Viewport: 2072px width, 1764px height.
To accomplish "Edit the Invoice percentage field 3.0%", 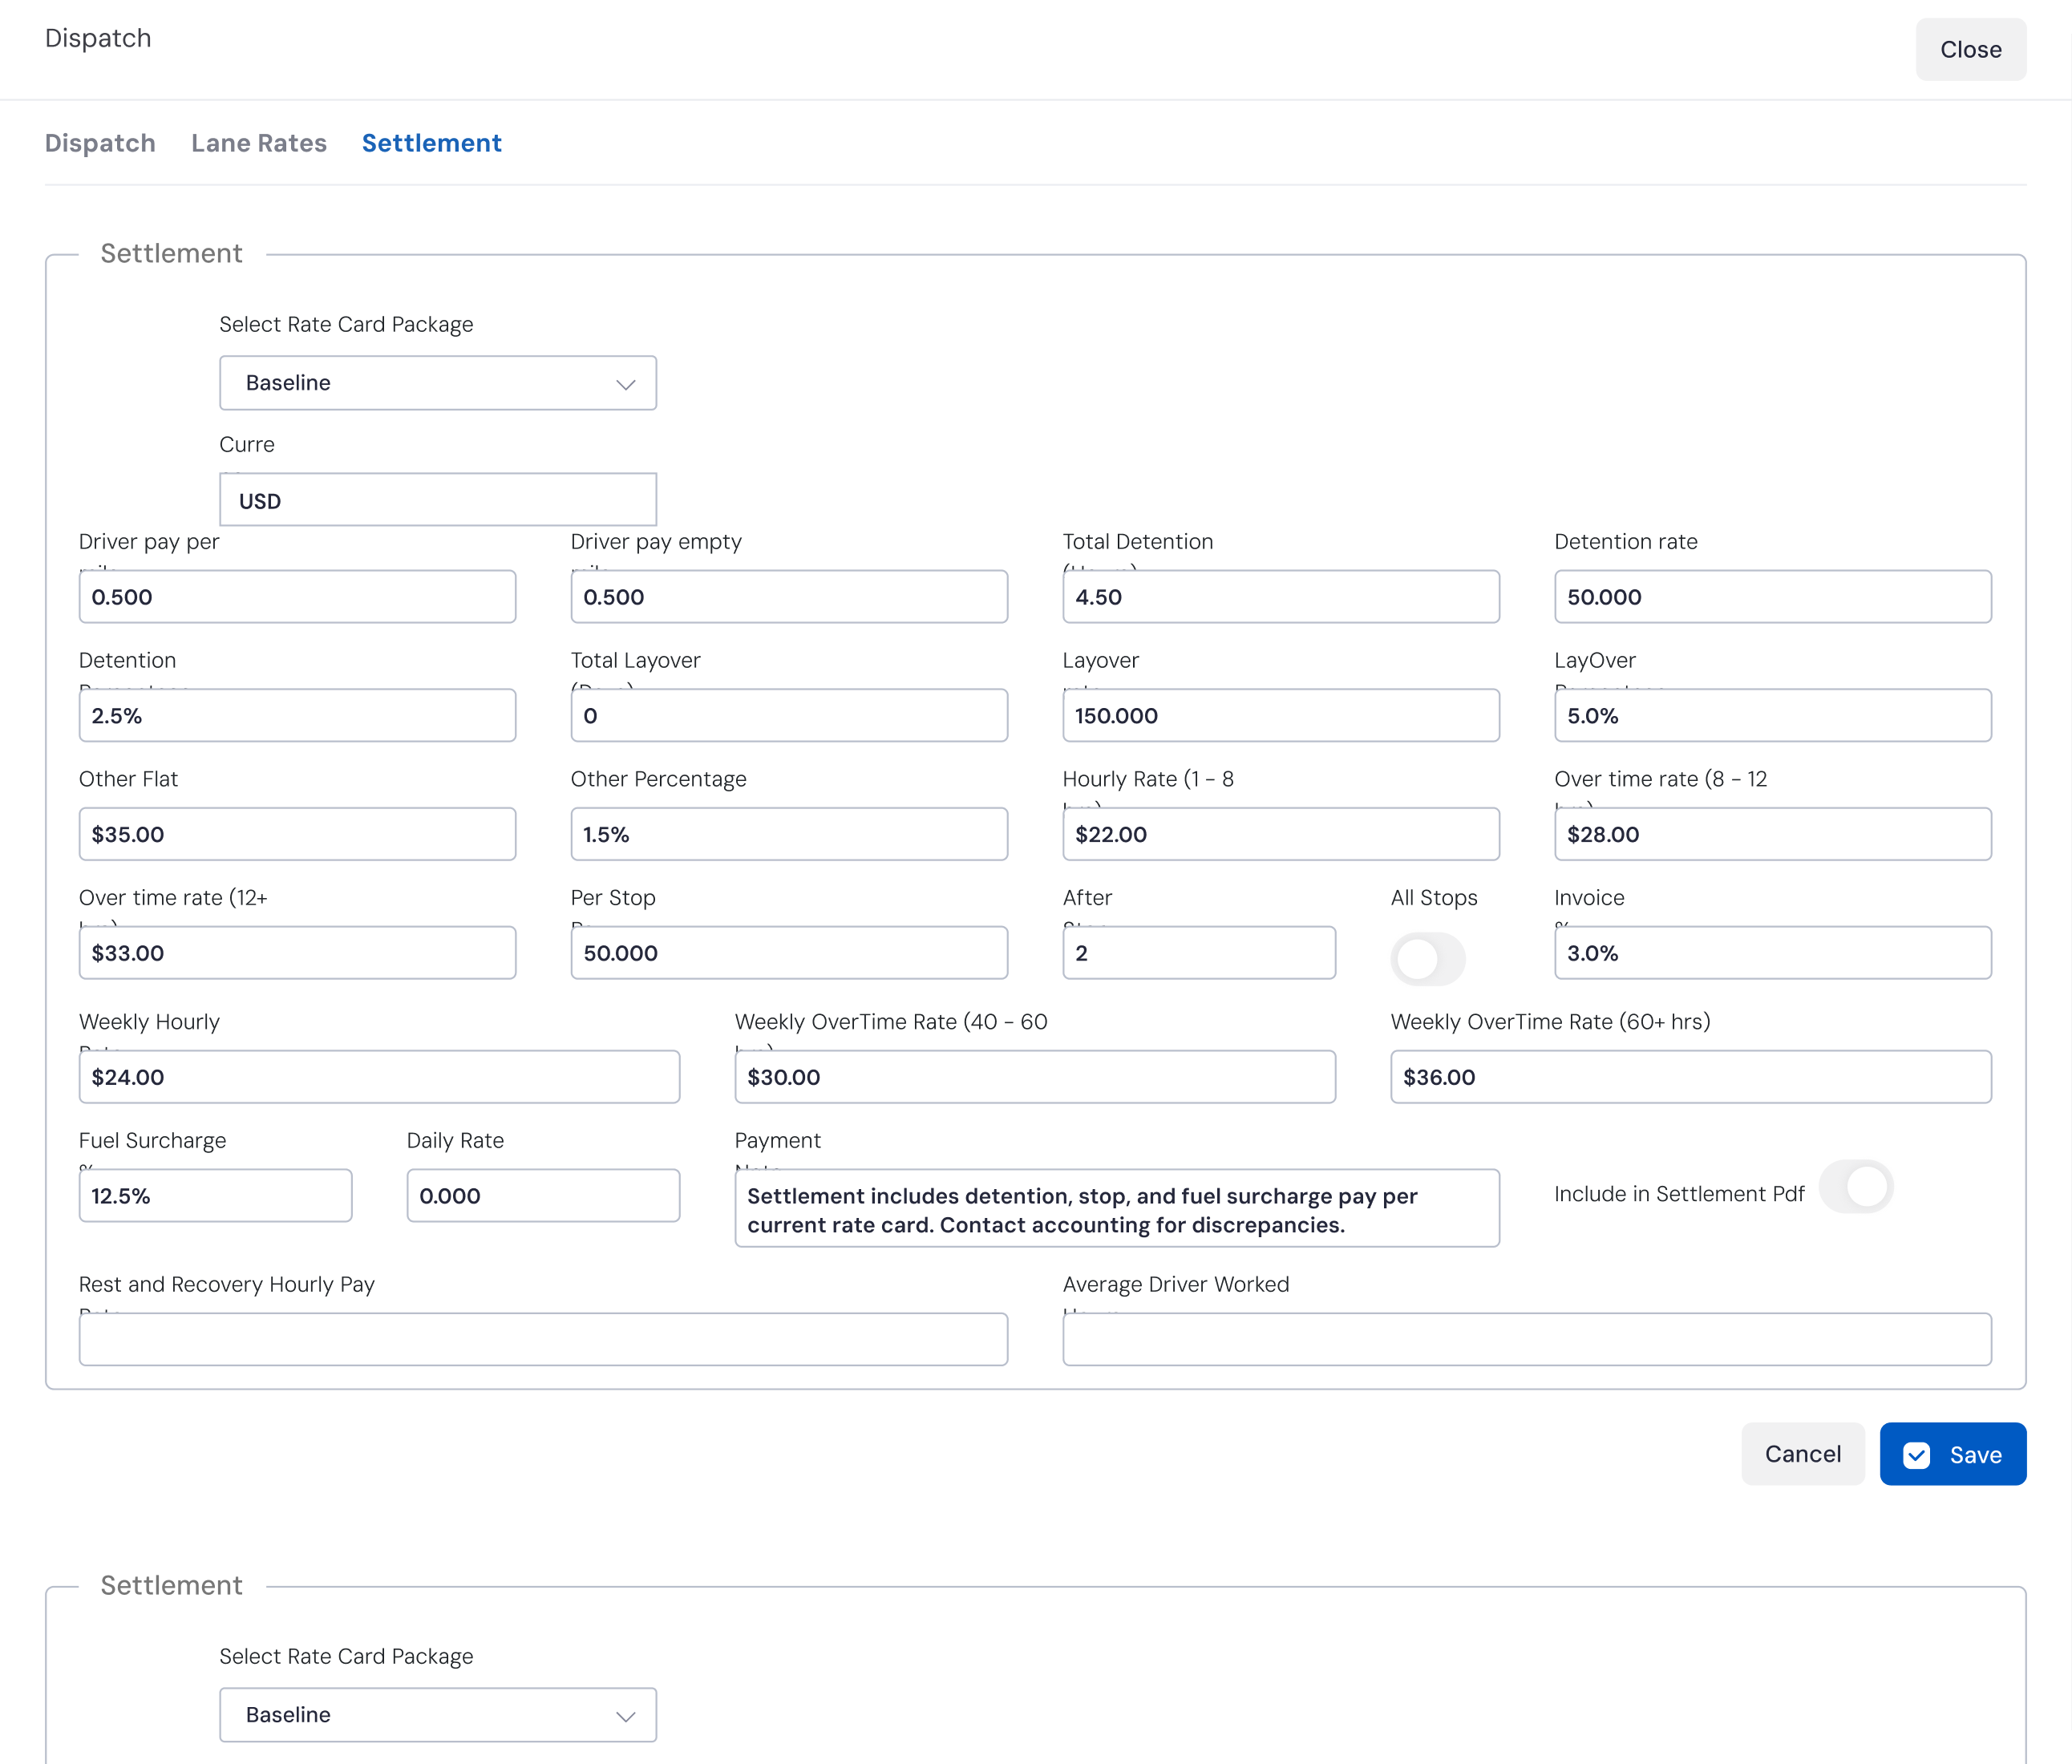I will click(x=1772, y=953).
